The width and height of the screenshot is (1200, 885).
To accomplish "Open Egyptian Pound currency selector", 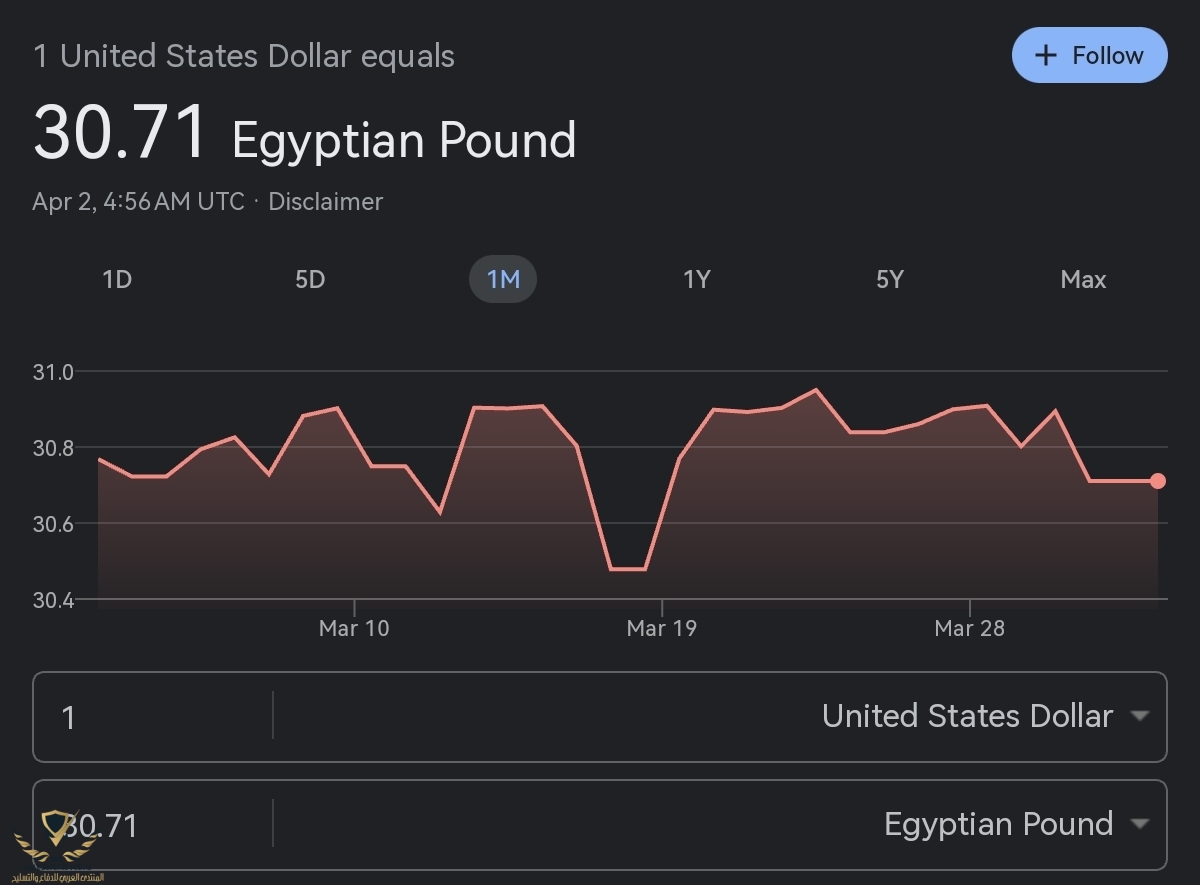I will [x=997, y=824].
